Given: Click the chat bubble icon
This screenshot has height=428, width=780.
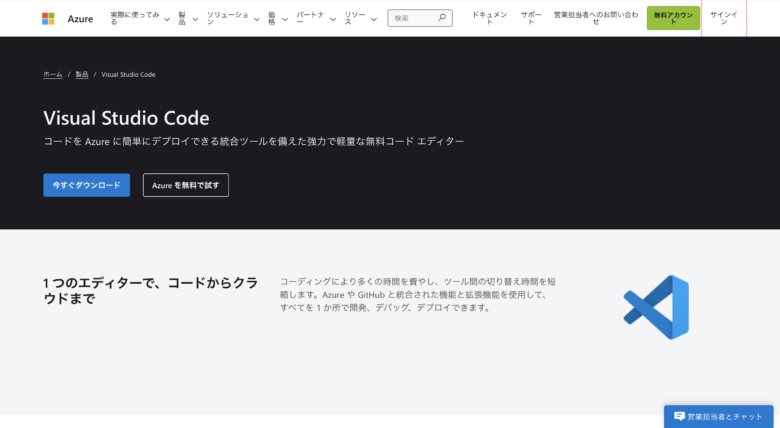Looking at the screenshot, I should coord(679,416).
